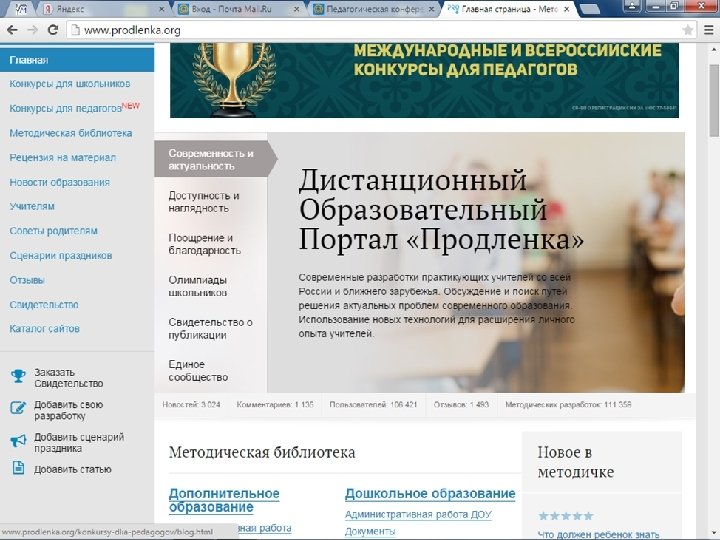Switch to the Вход - Почта Mail.Ru tab
Image resolution: width=720 pixels, height=540 pixels.
coord(239,9)
